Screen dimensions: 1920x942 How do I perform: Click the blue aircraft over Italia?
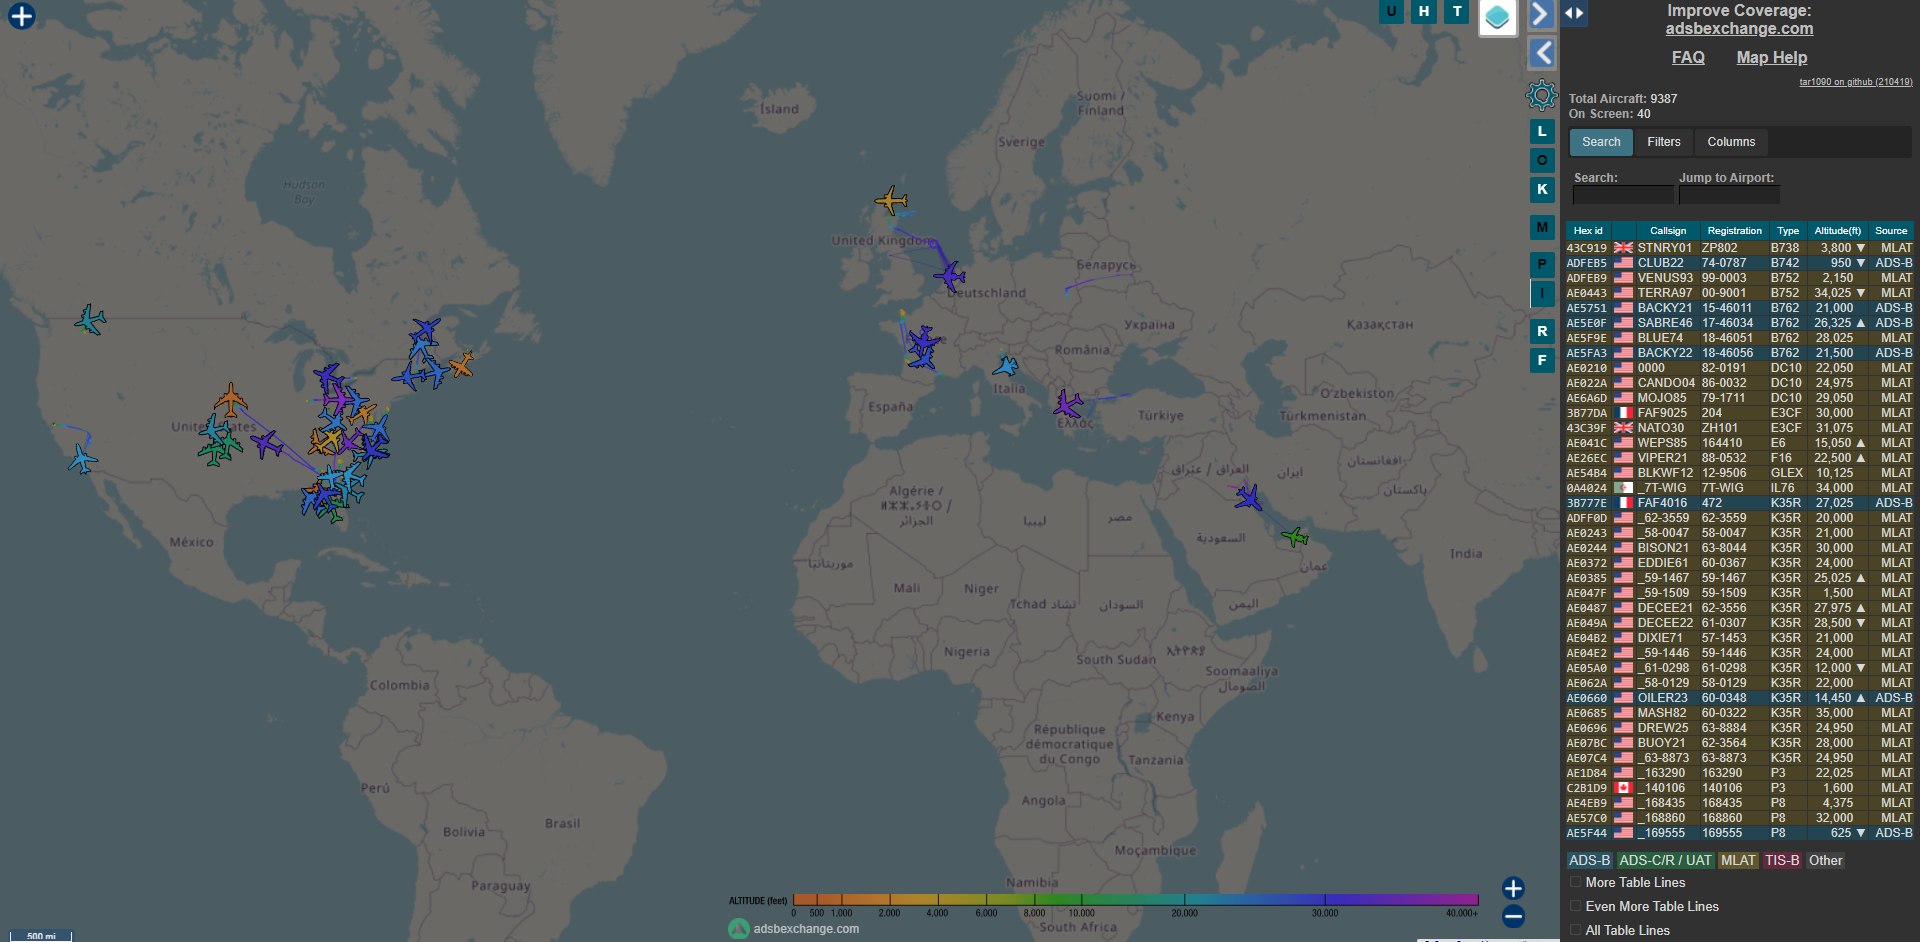click(x=1006, y=367)
